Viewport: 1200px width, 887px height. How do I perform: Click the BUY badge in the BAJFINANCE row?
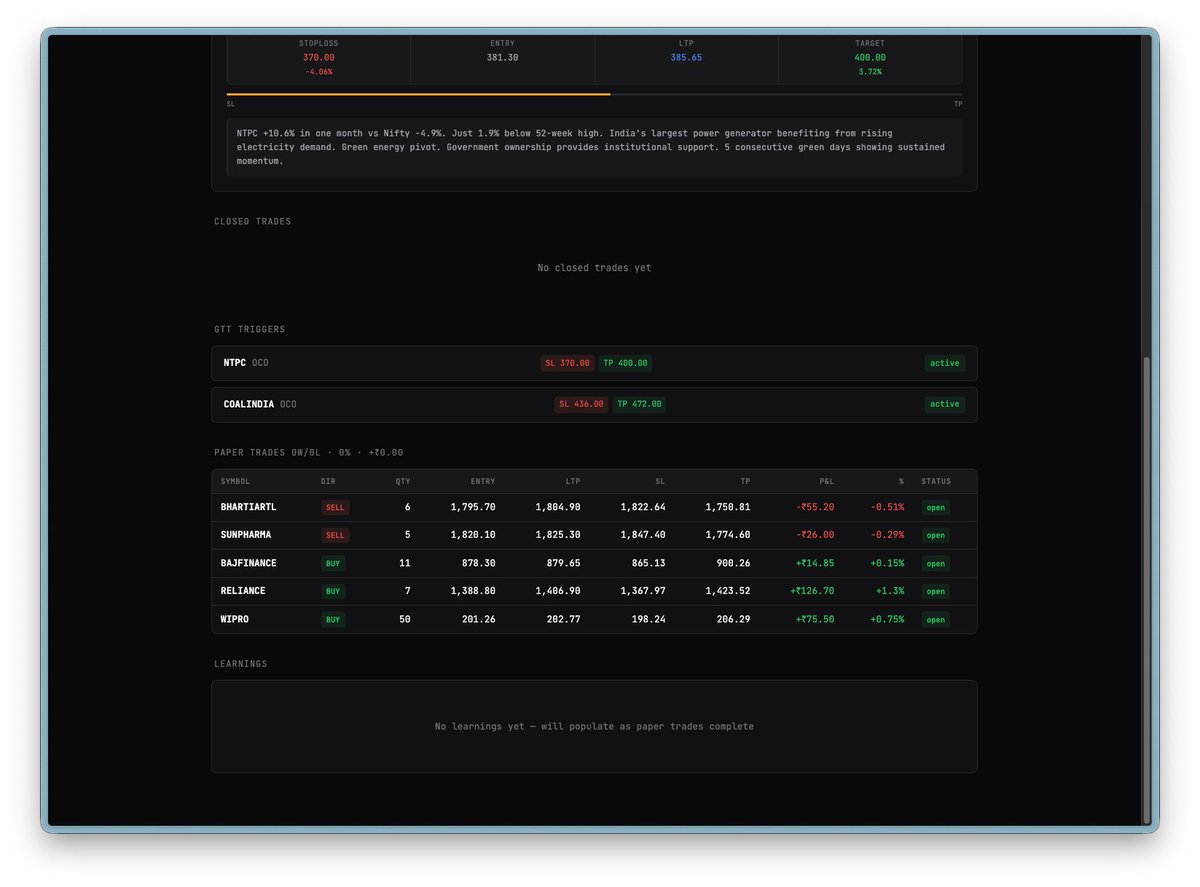pos(333,563)
